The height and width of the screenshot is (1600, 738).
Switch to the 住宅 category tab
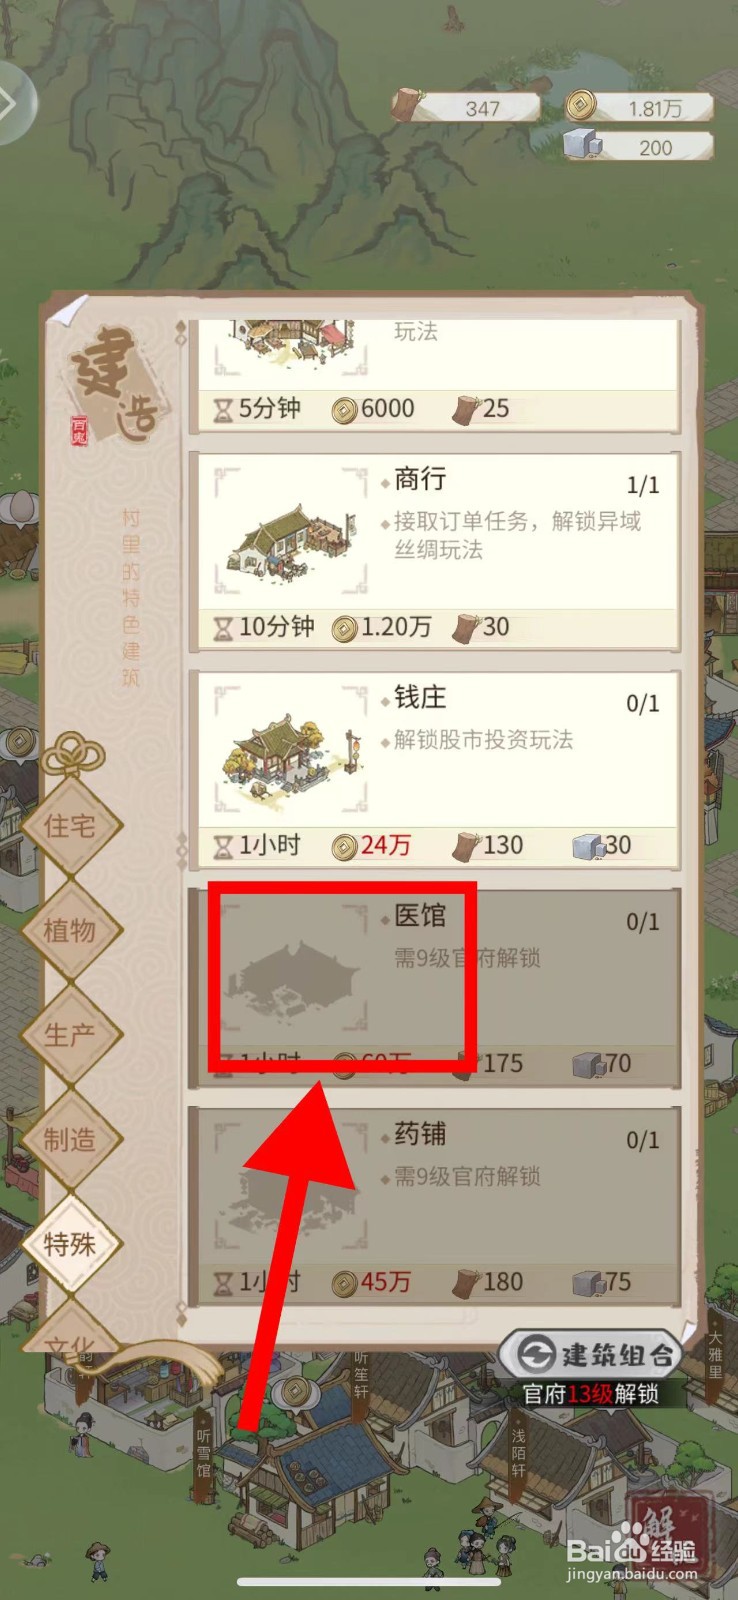(70, 826)
